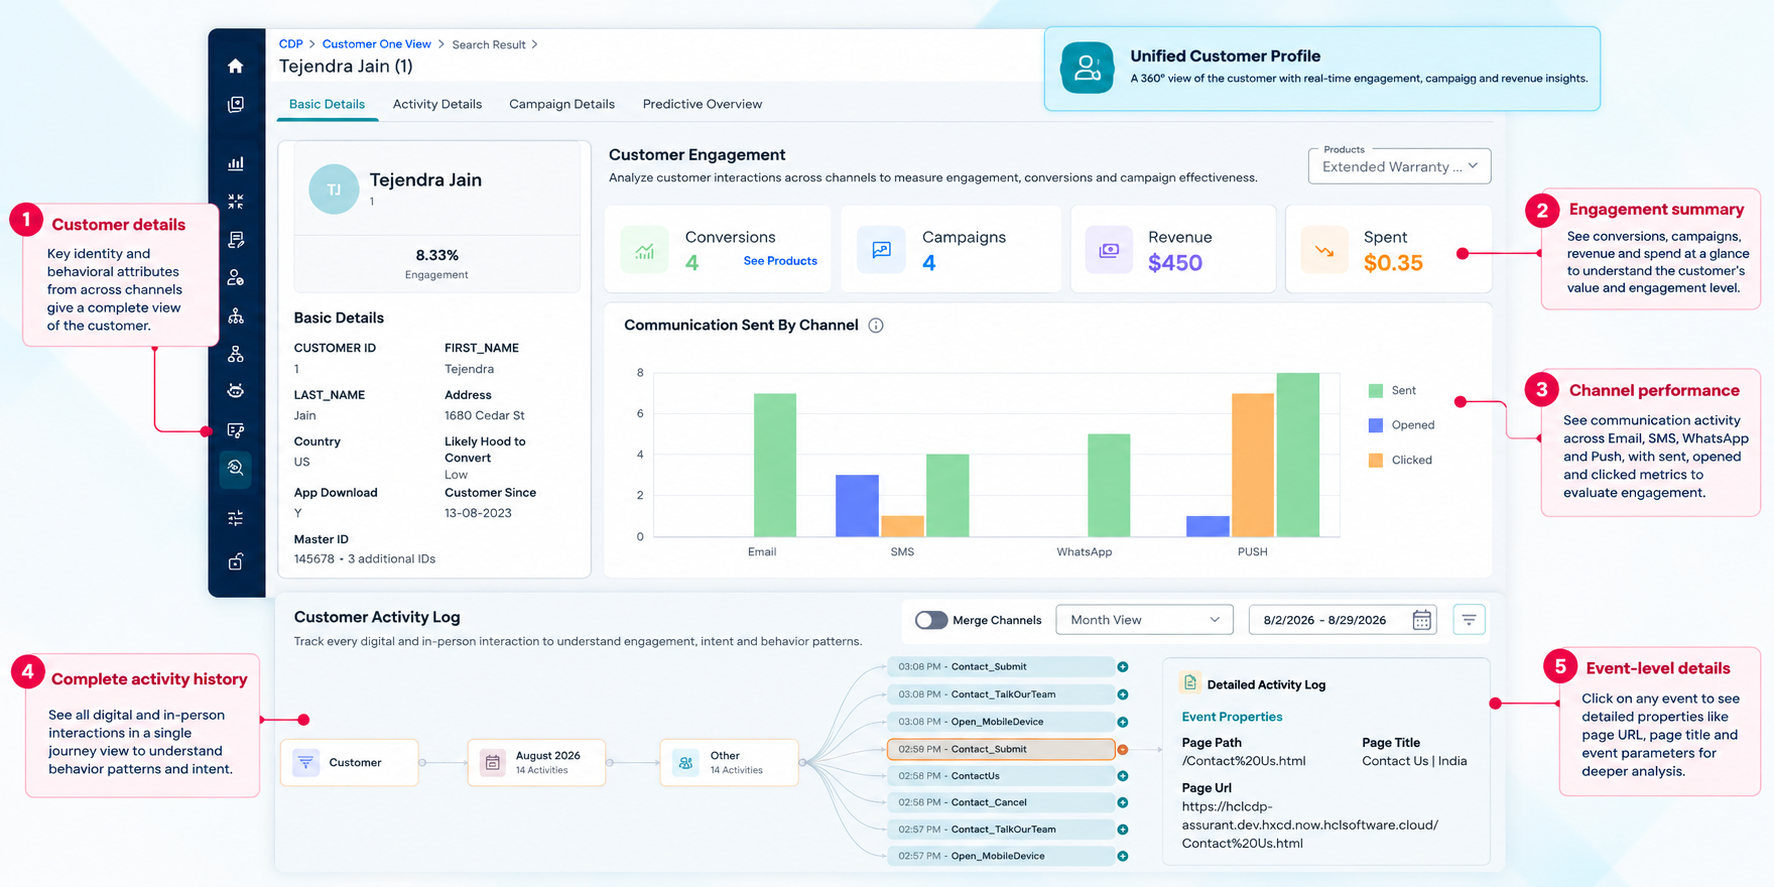Toggle the Merge Channels switch
This screenshot has height=887, width=1774.
(x=931, y=620)
